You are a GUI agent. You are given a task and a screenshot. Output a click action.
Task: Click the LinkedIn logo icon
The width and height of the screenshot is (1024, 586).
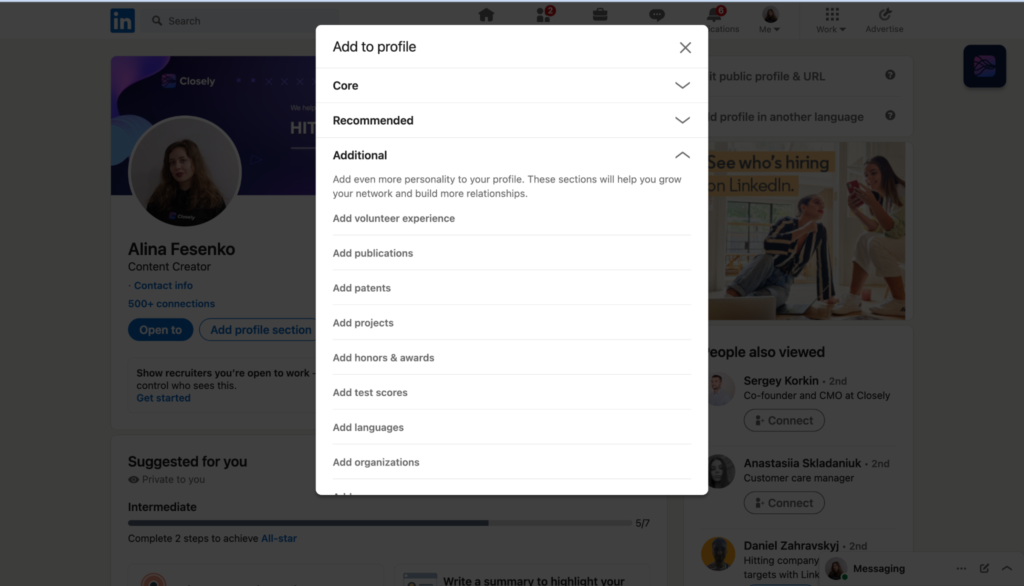[x=122, y=19]
